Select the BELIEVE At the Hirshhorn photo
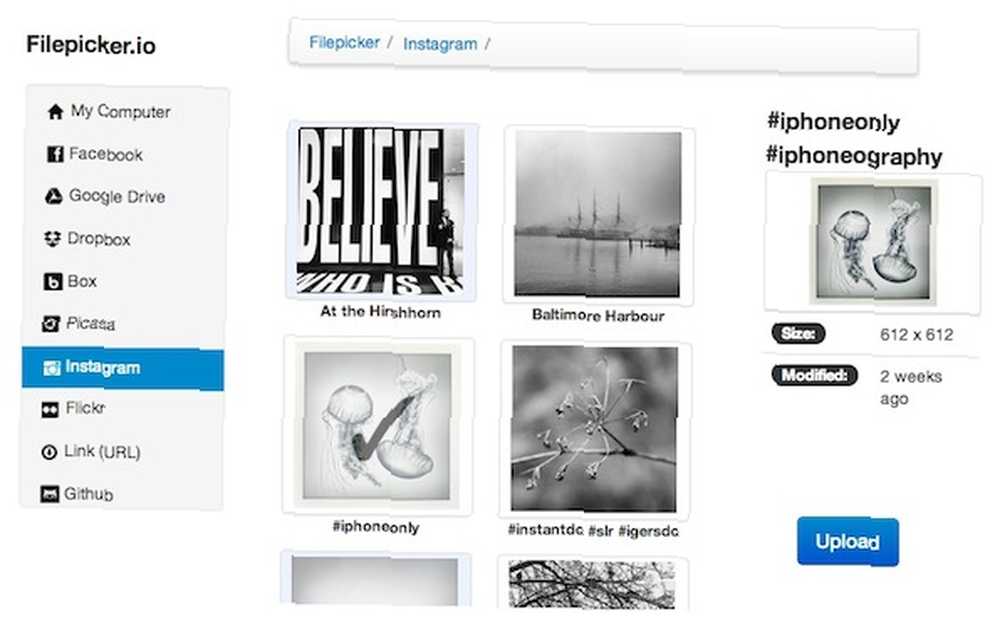 point(381,210)
